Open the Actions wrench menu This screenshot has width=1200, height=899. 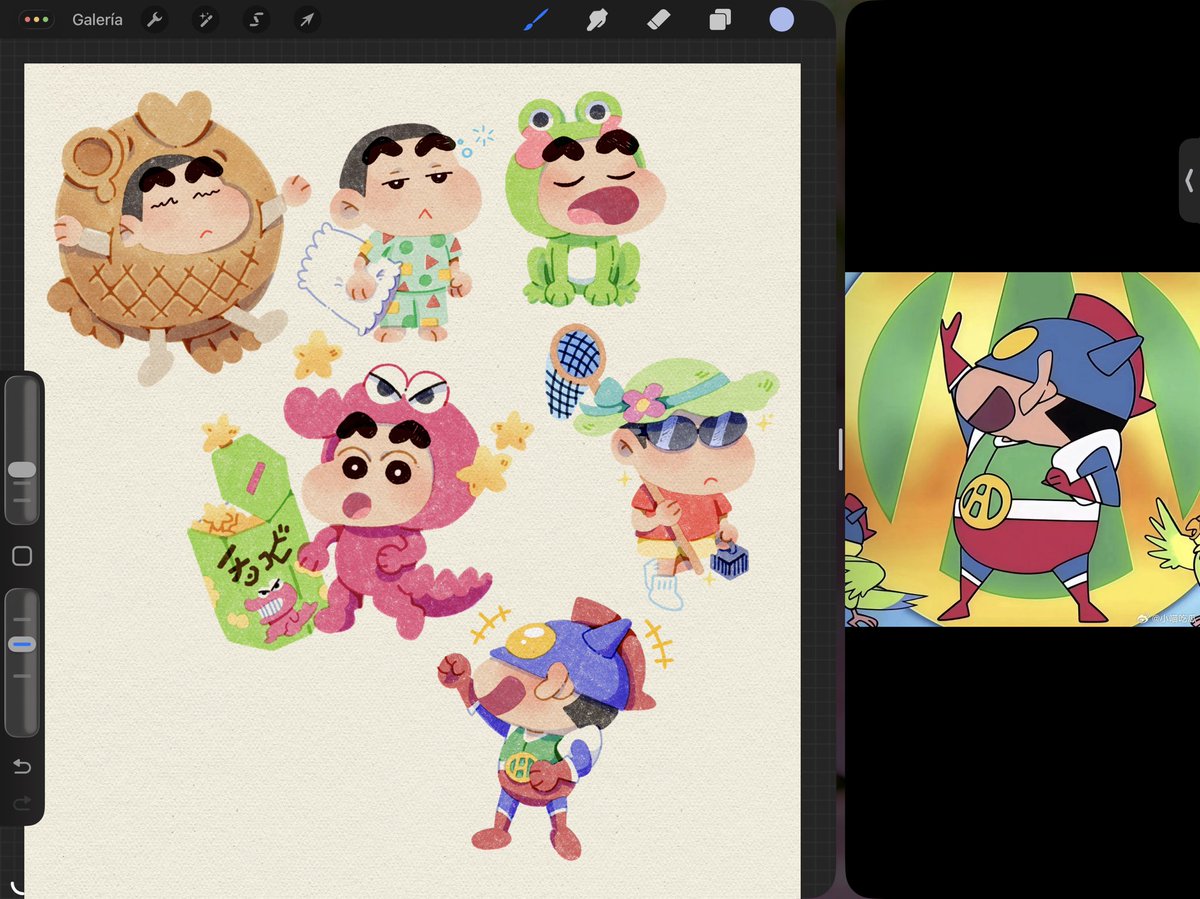(x=154, y=20)
